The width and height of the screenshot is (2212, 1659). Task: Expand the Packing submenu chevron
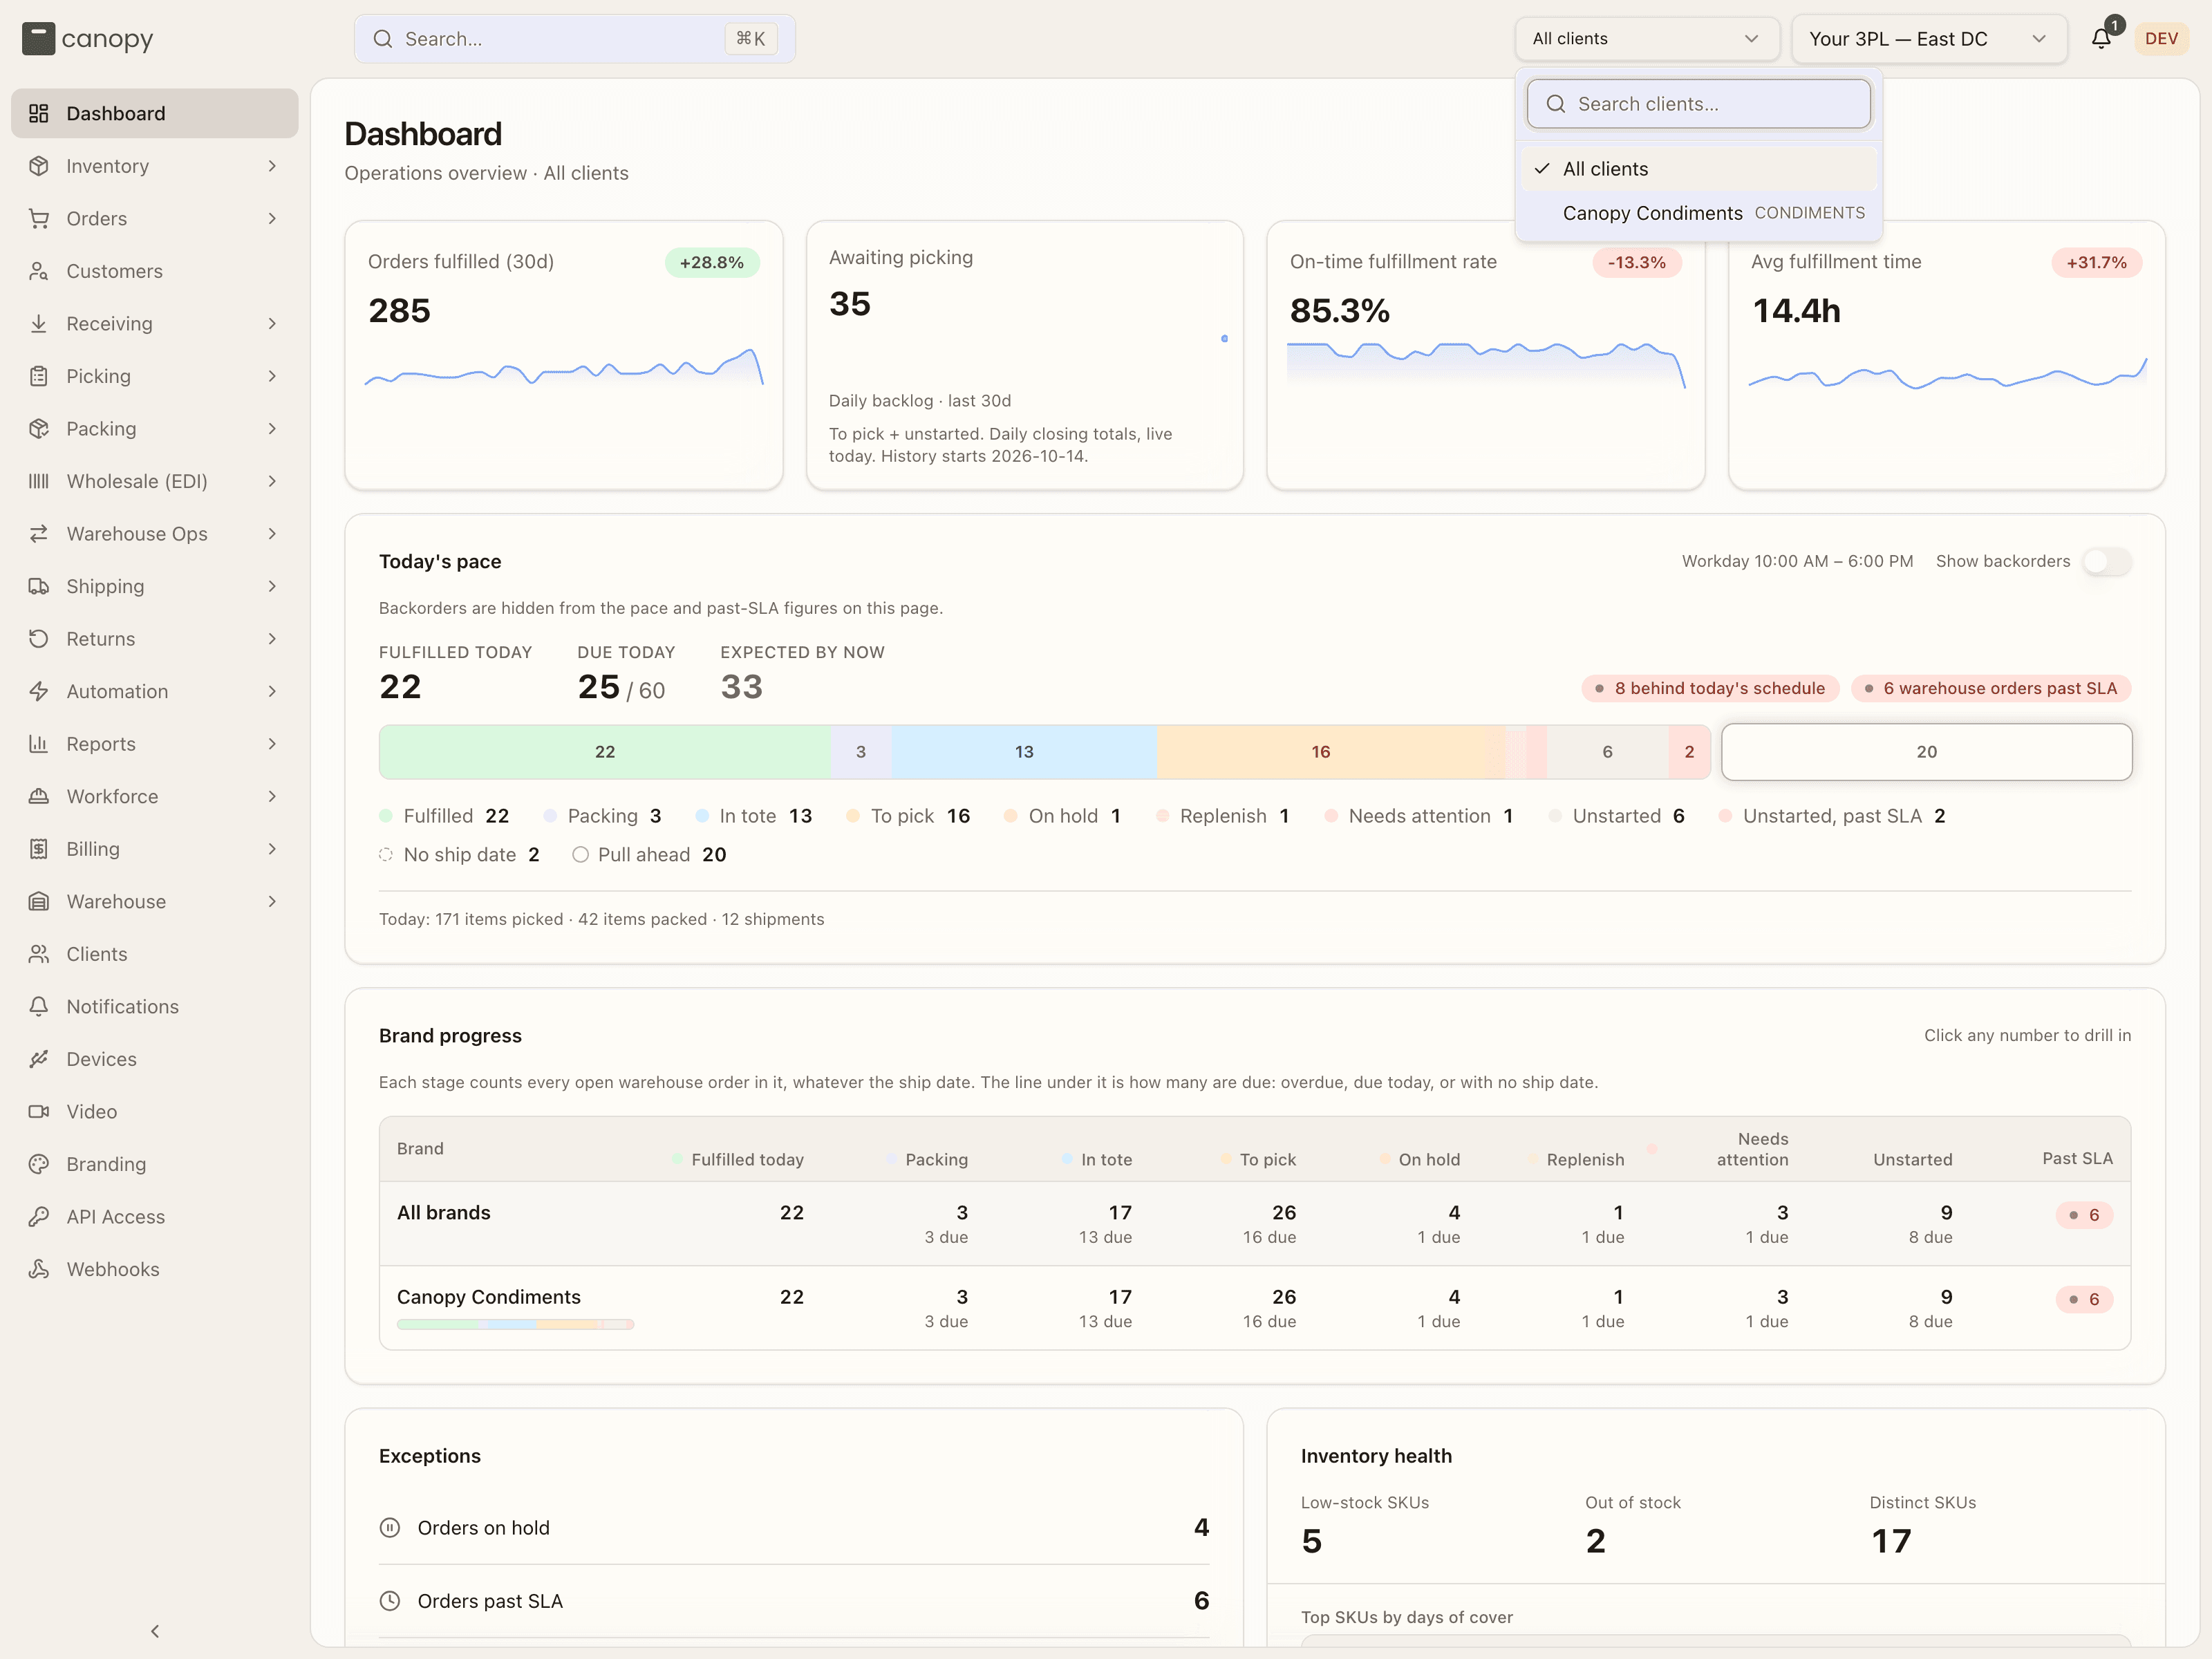272,429
